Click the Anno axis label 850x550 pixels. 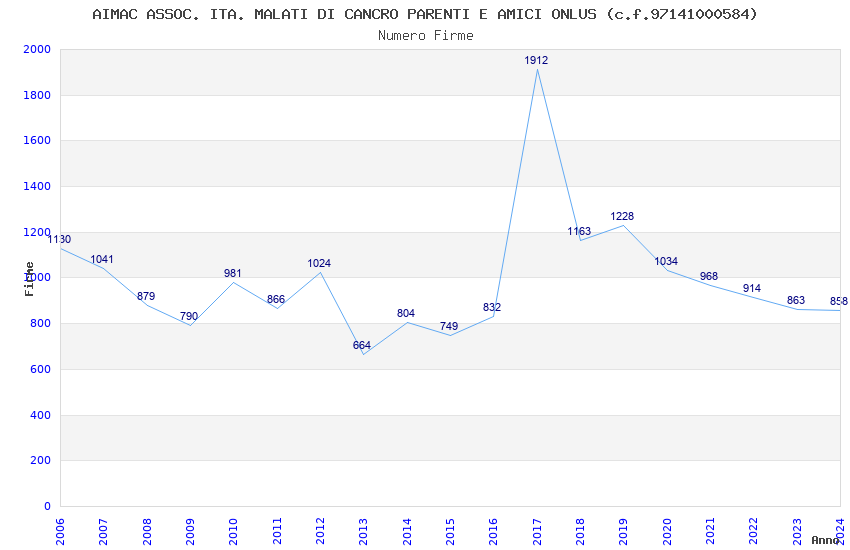(825, 540)
